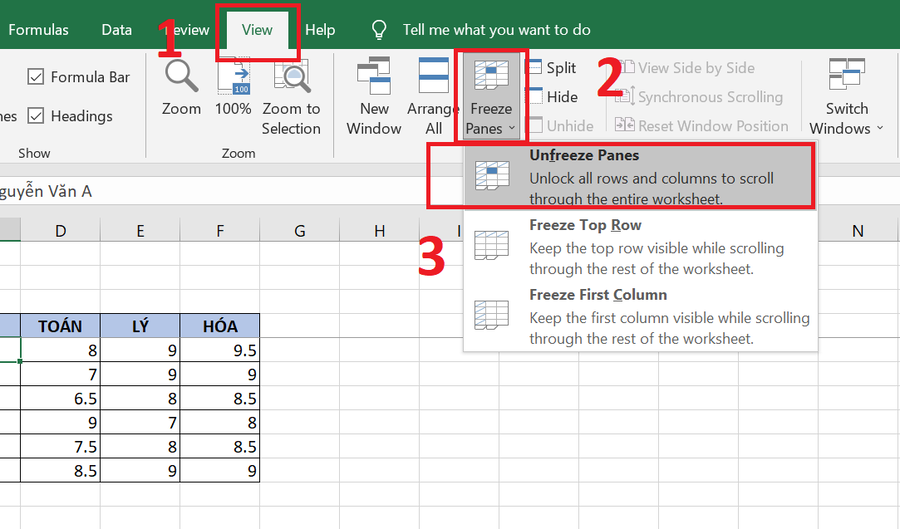Click View Side by Side

(x=685, y=68)
